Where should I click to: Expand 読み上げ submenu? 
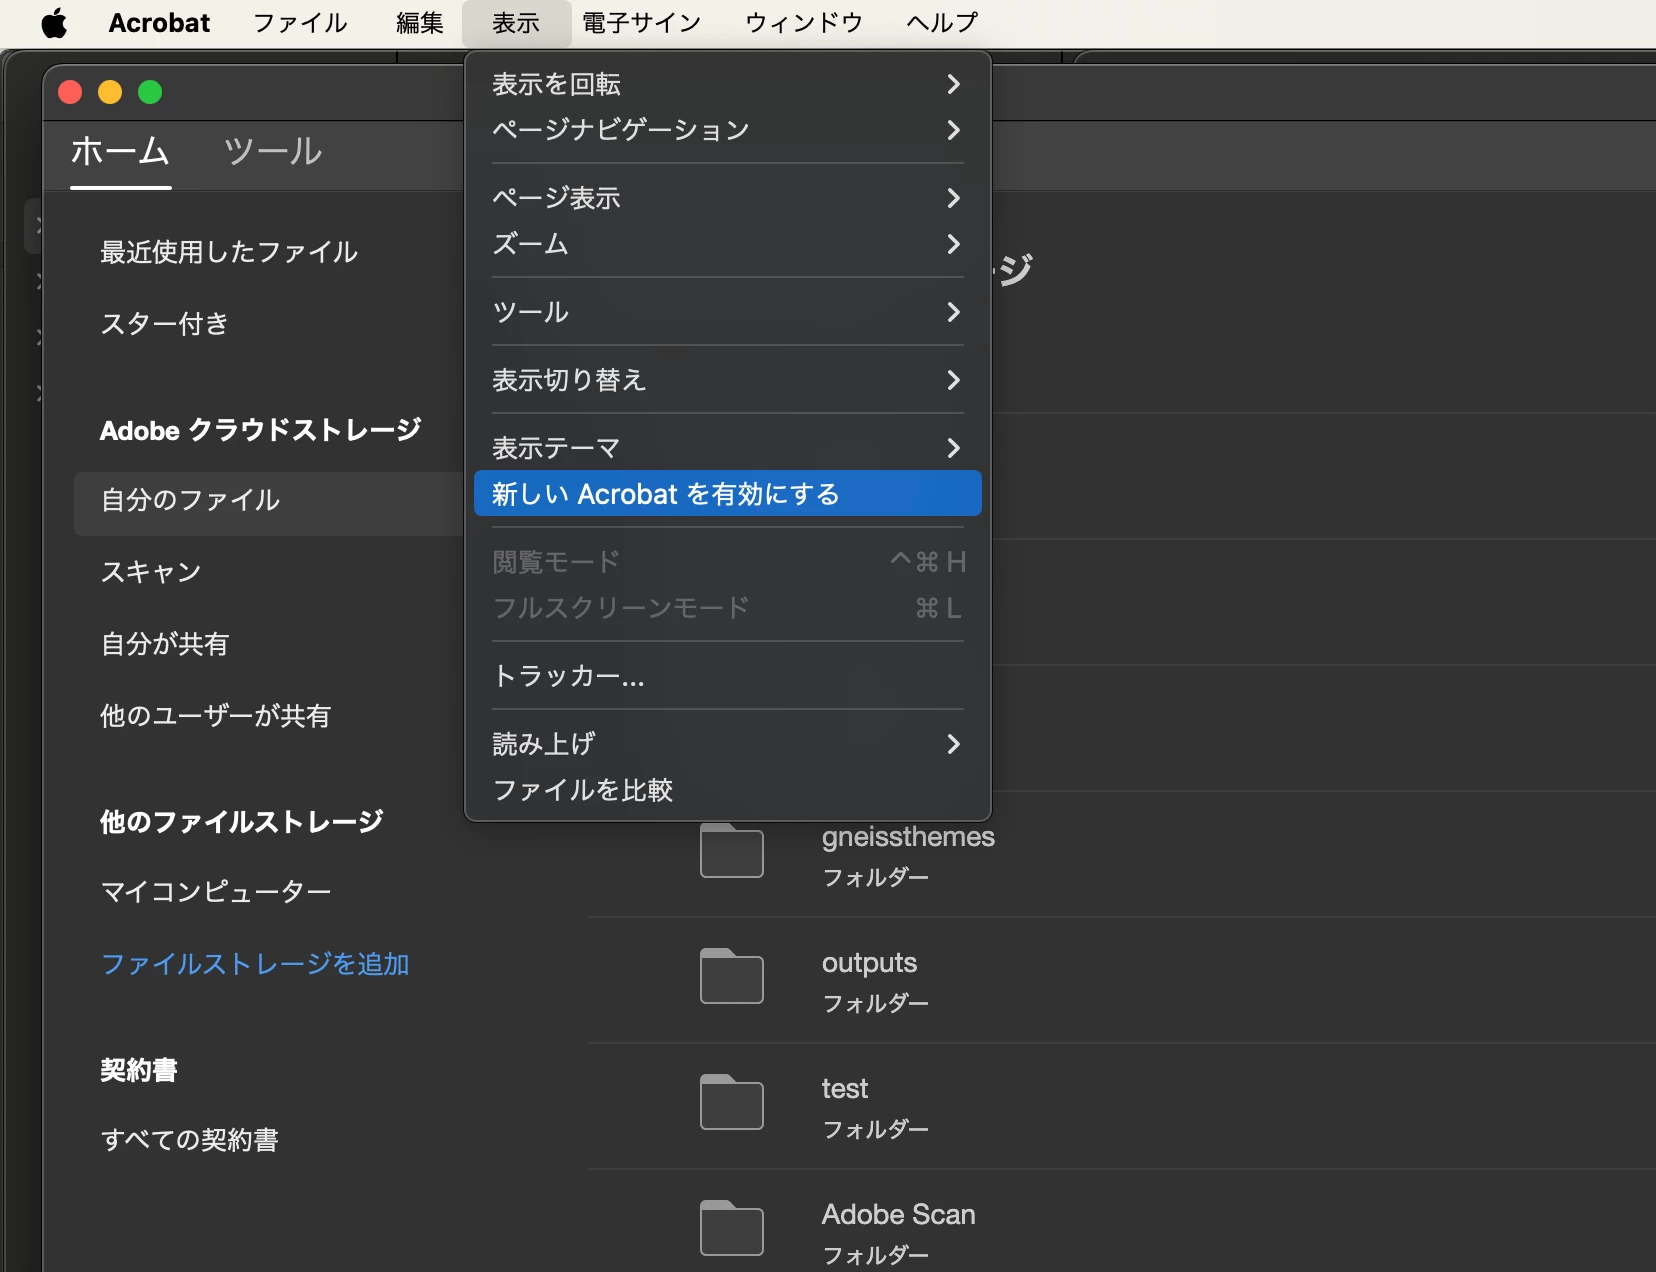point(728,744)
